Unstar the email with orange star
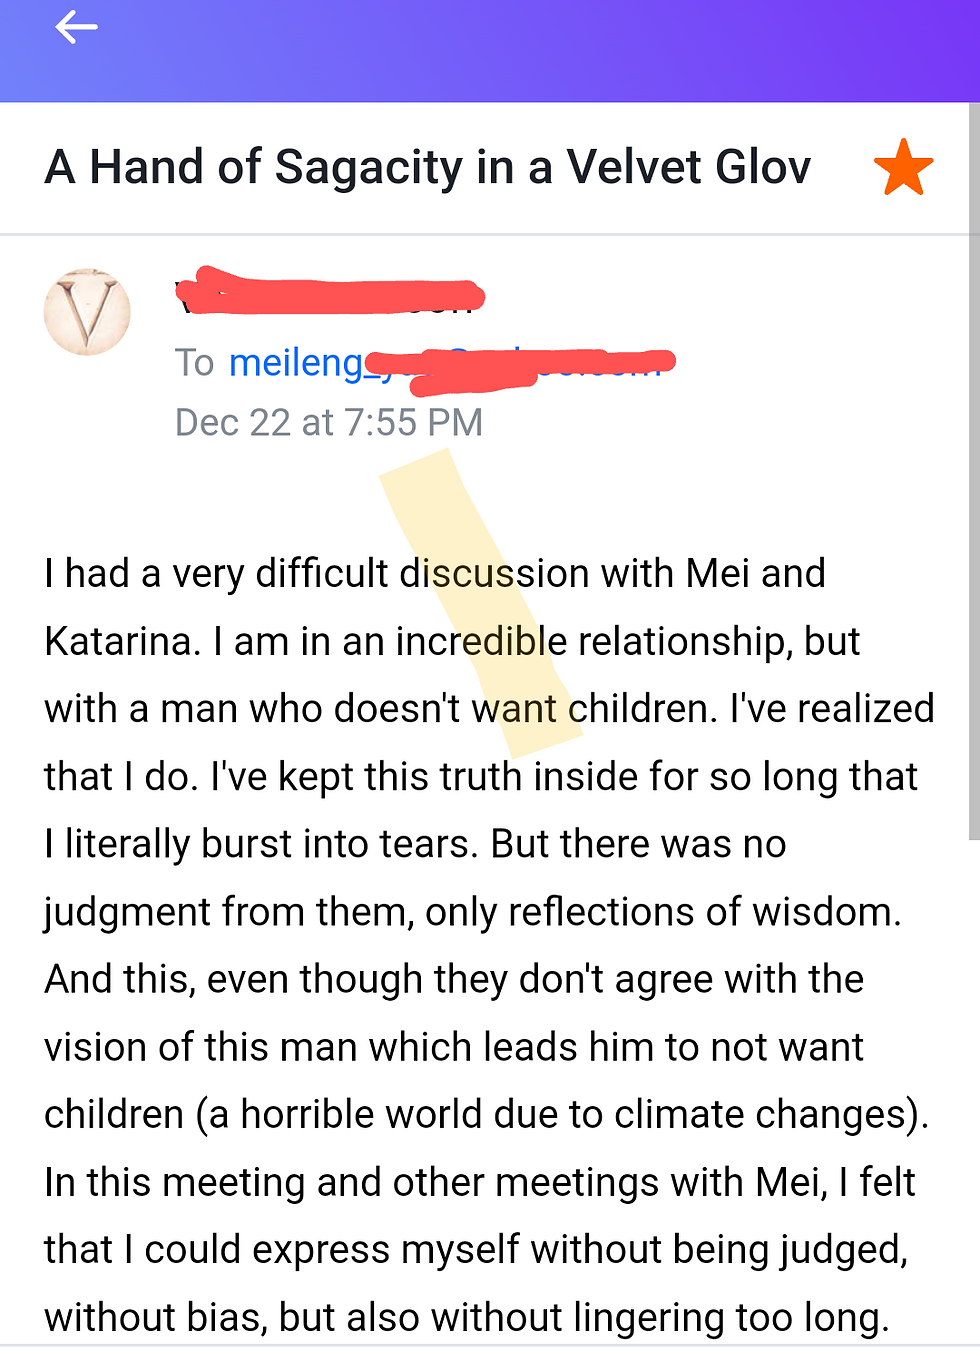 click(903, 167)
